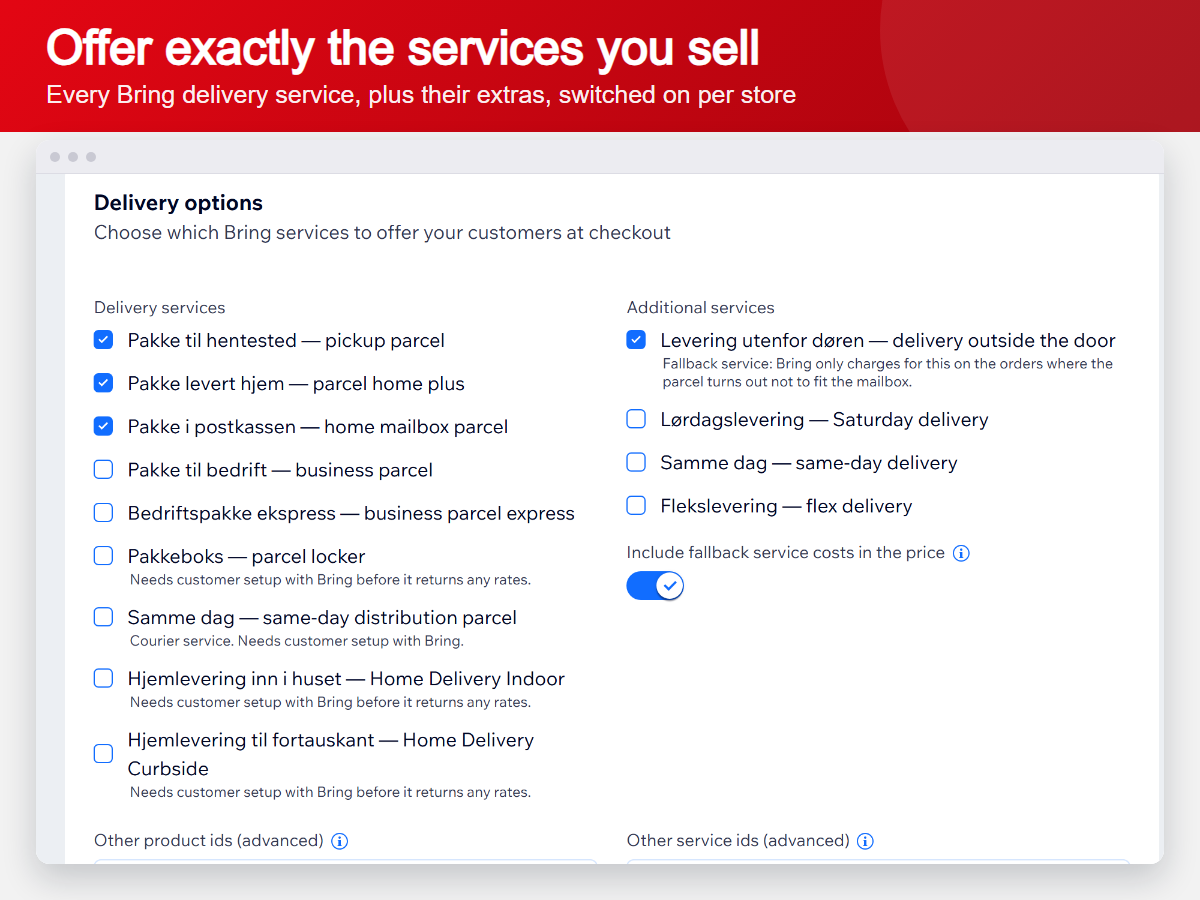
Task: Enable Pakkeboks parcel locker checkbox
Action: click(x=103, y=555)
